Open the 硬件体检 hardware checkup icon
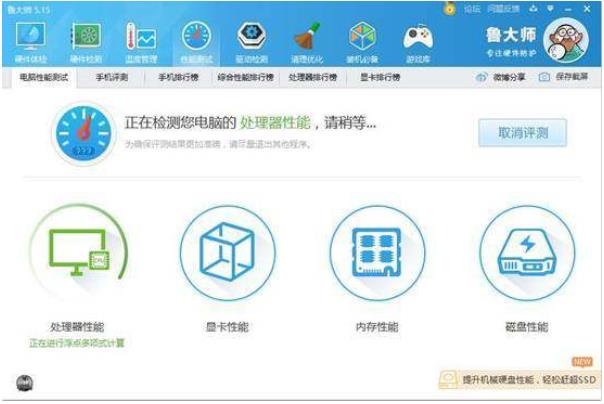This screenshot has height=404, width=604. click(31, 37)
